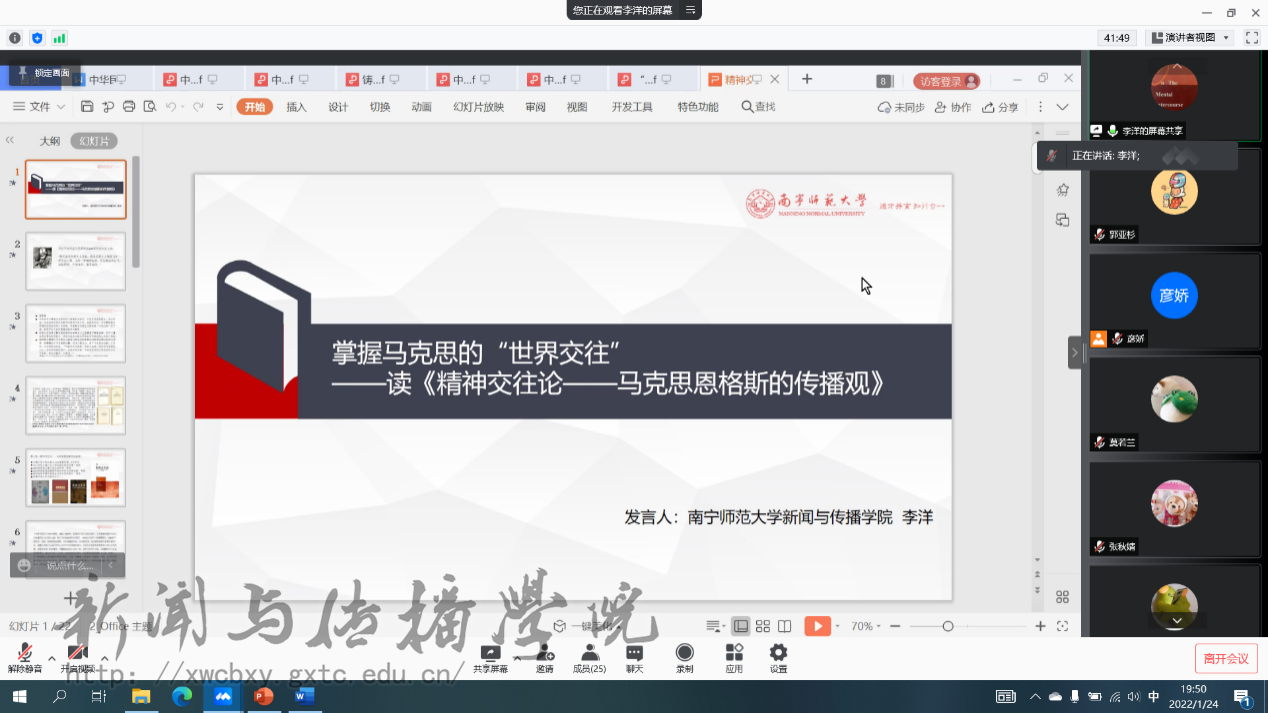
Task: Click the signal strength icon in meeting header
Action: [x=59, y=38]
